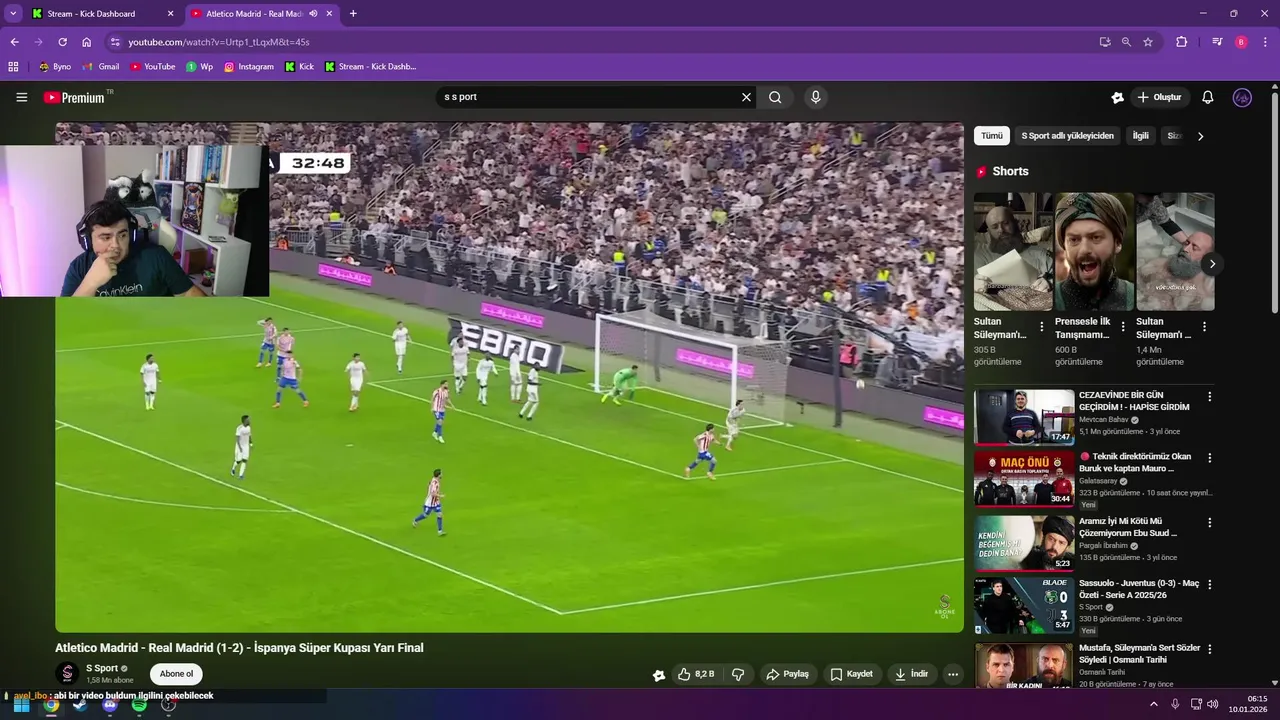Open the Oluştur create menu
Screen dimensions: 1280x720
[x=1161, y=97]
